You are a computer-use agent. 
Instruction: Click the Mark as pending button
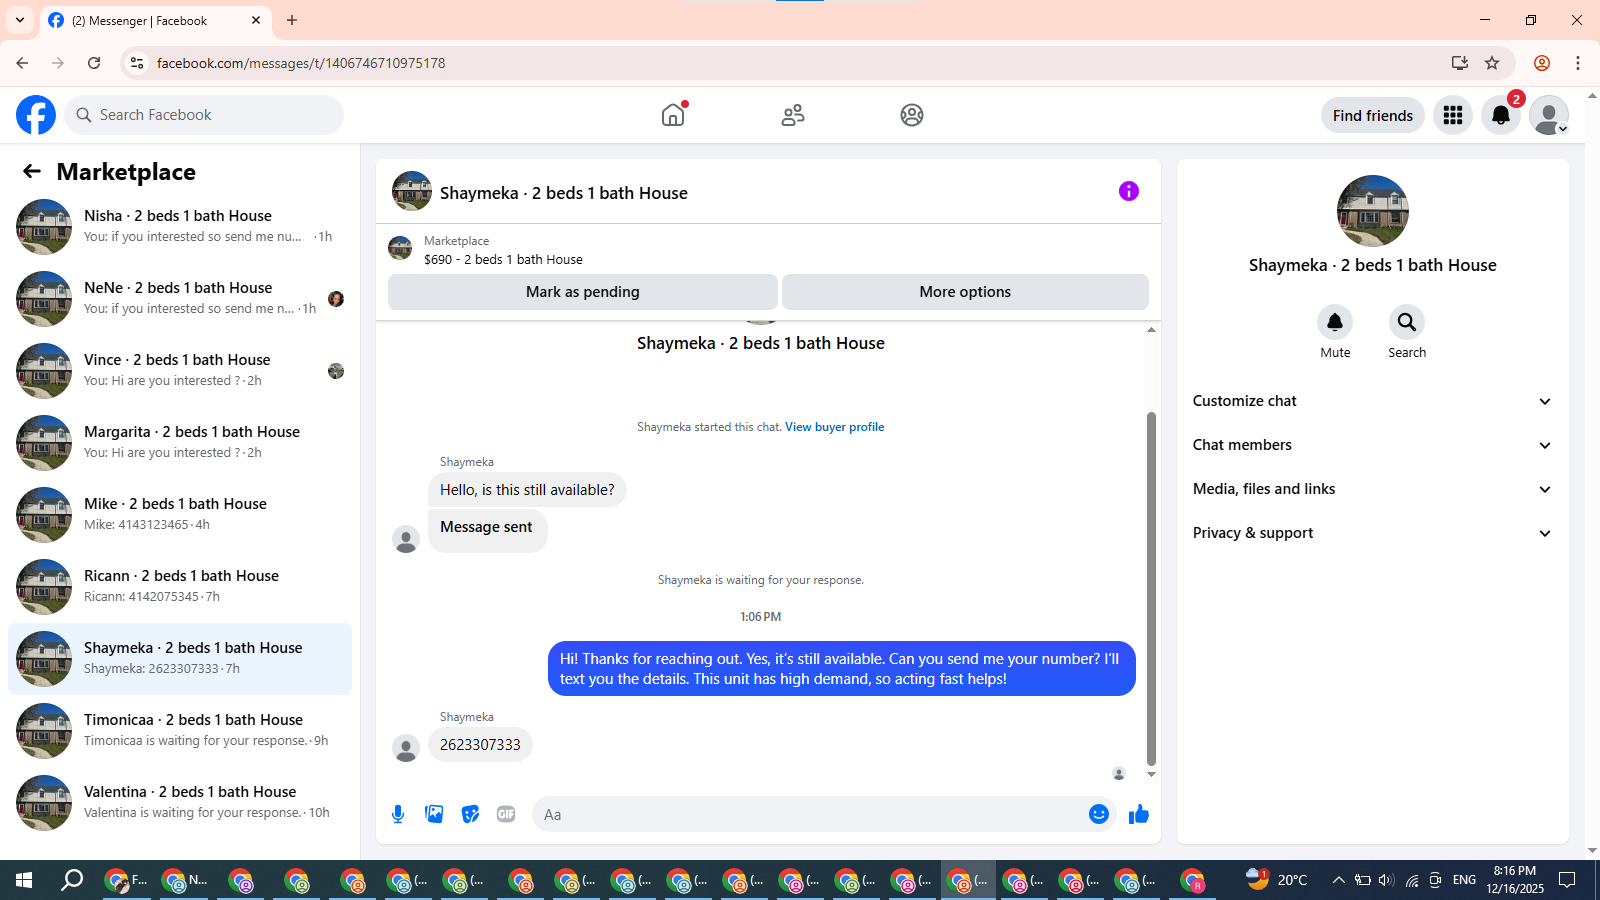tap(583, 292)
